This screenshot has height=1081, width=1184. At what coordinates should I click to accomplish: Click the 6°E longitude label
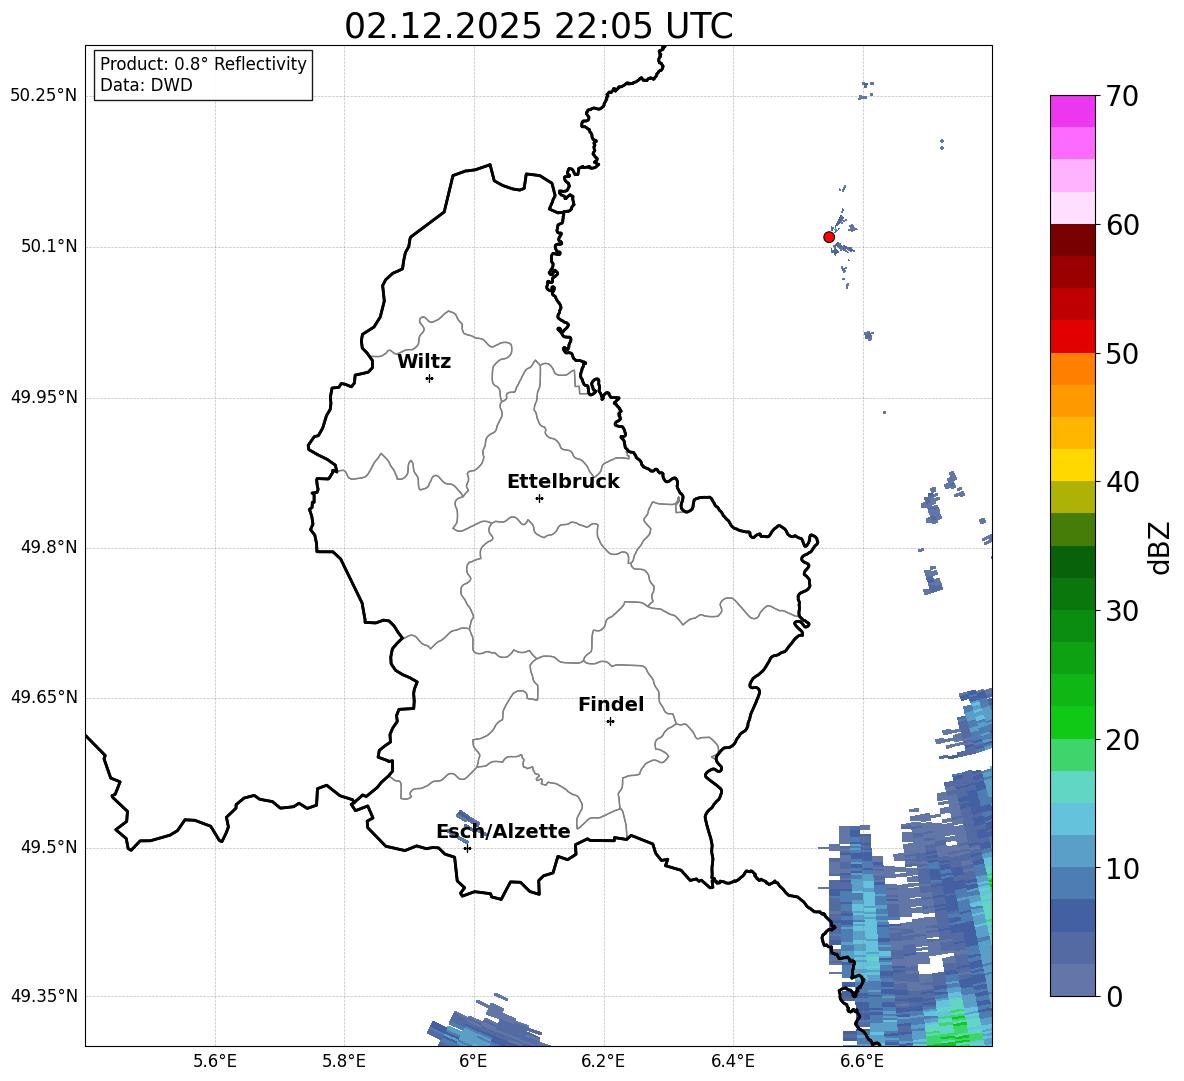tap(473, 1061)
